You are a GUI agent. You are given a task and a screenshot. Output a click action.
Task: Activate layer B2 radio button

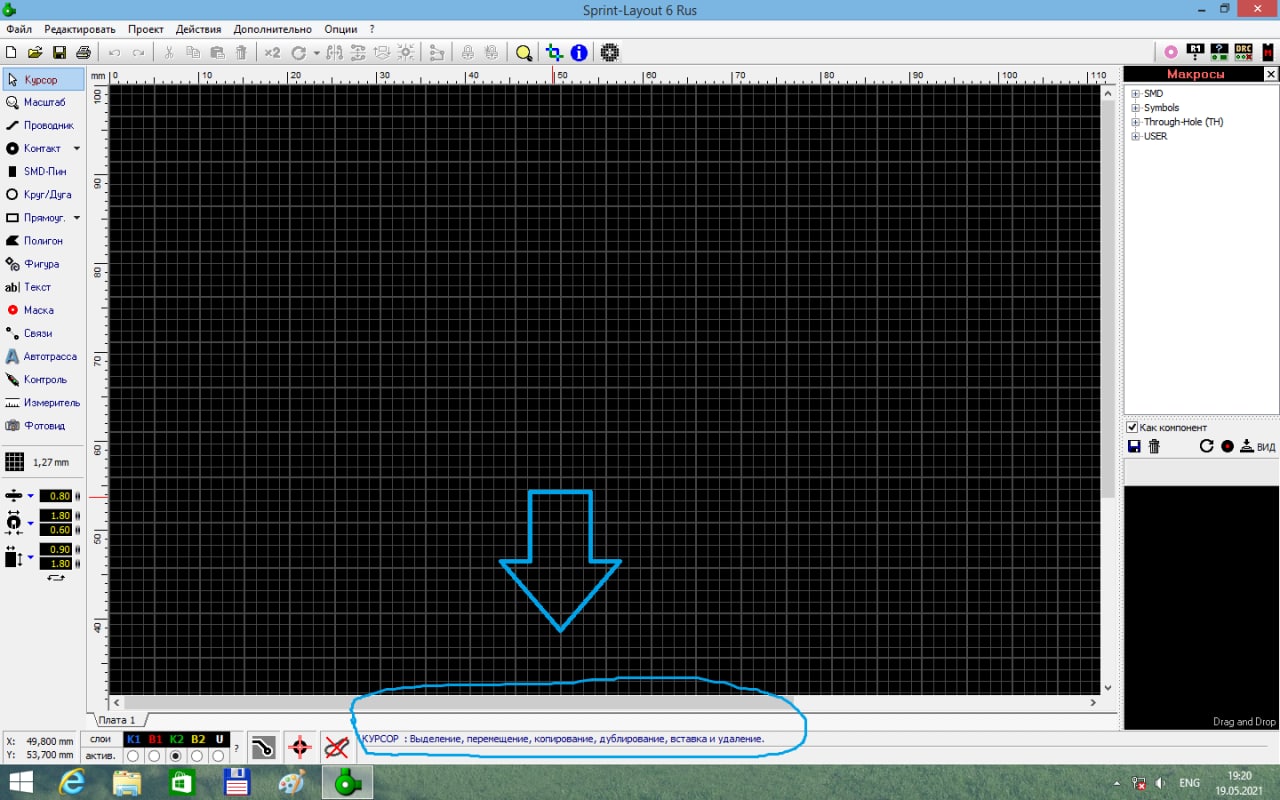pyautogui.click(x=197, y=756)
